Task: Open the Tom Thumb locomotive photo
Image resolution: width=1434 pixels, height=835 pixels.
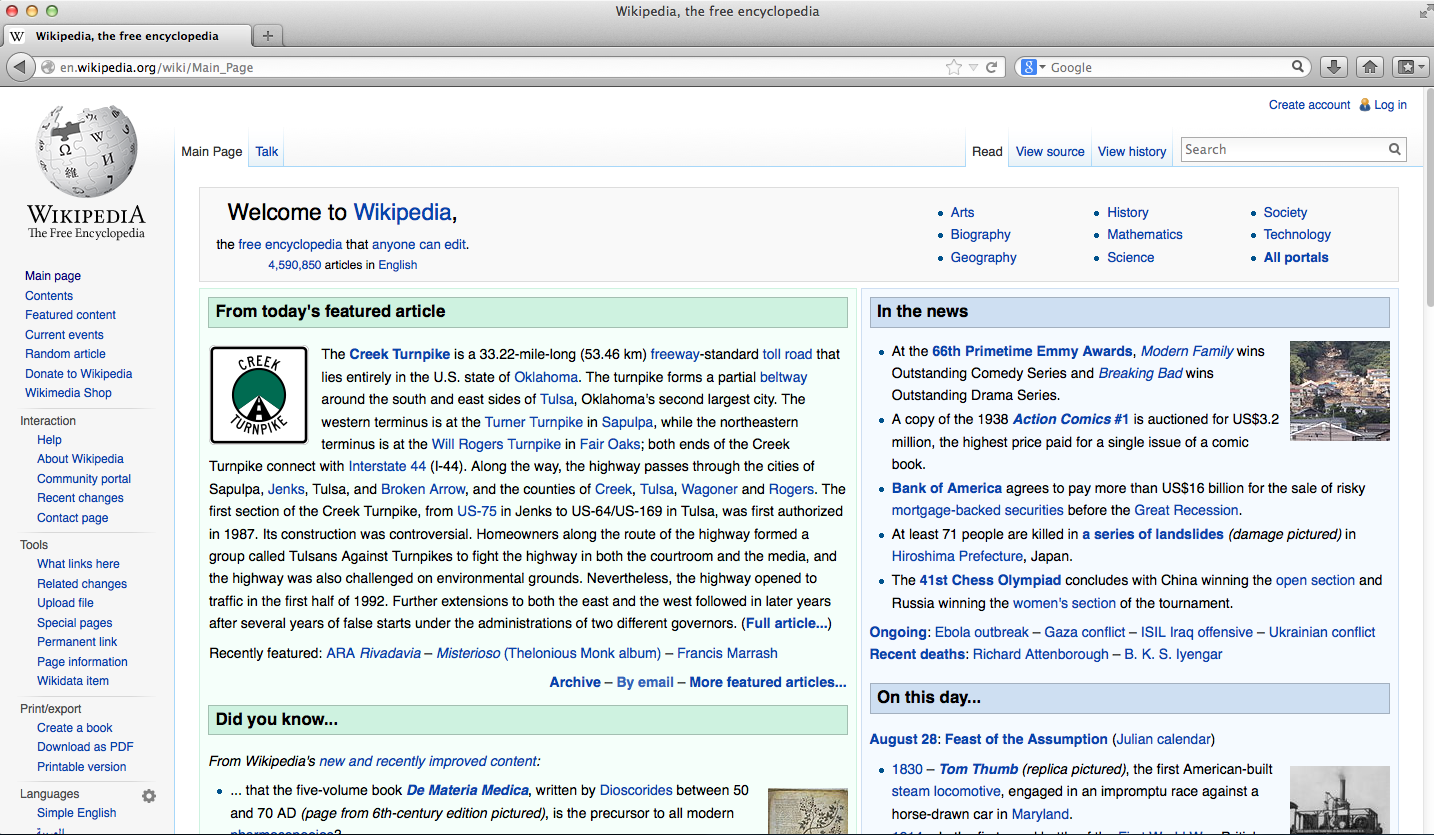Action: 1339,799
